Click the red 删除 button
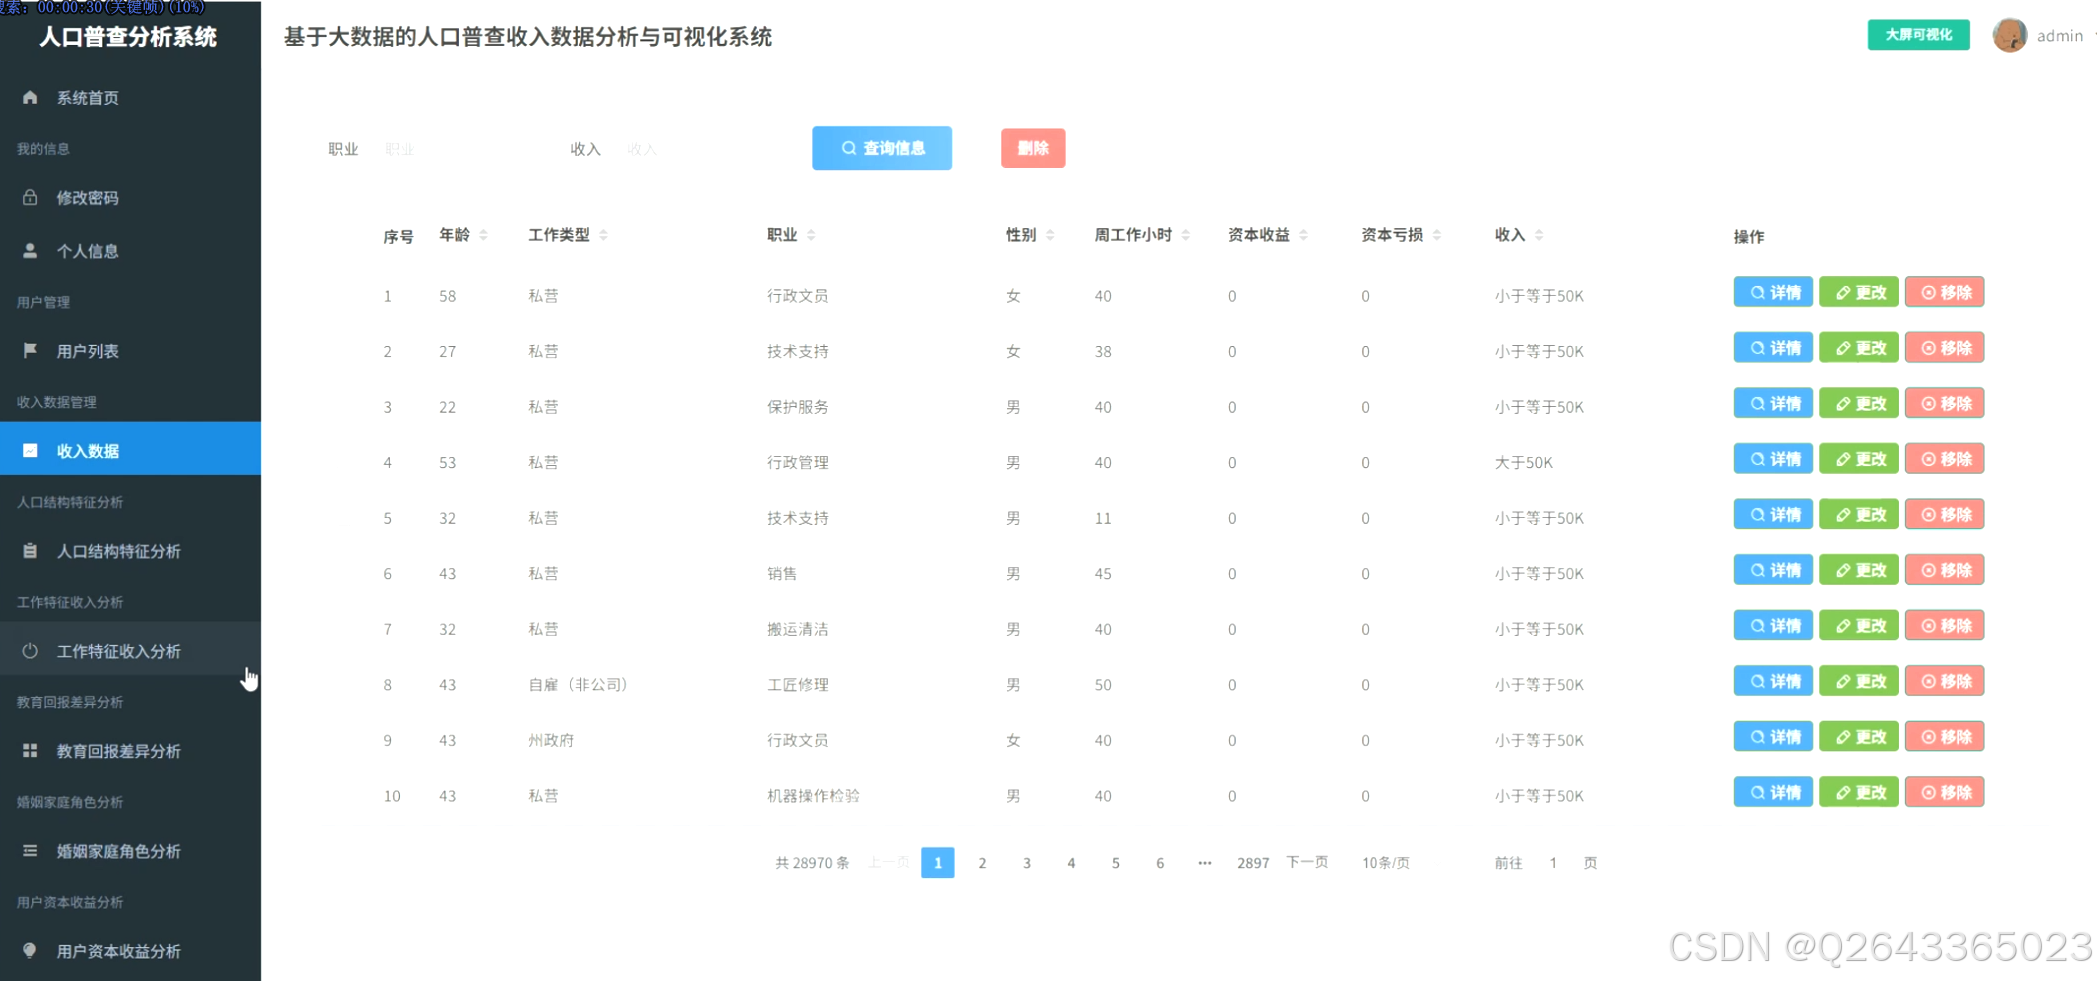 [x=1033, y=148]
